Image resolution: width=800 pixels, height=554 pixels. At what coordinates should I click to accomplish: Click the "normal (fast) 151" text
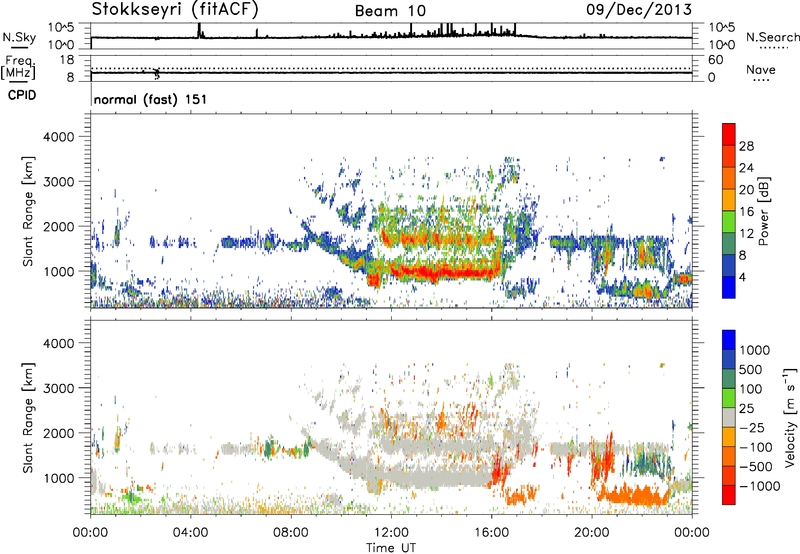(x=151, y=99)
